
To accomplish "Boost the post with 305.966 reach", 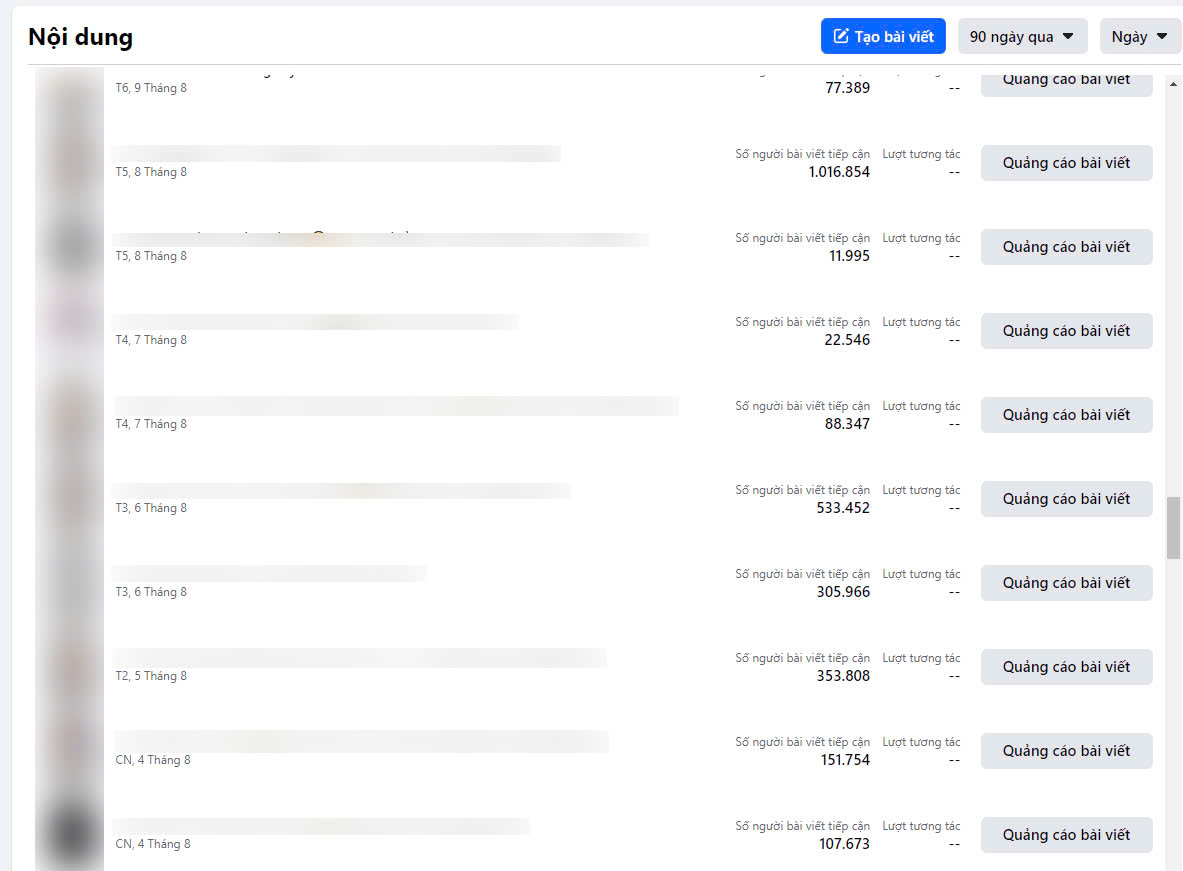I will coord(1066,583).
